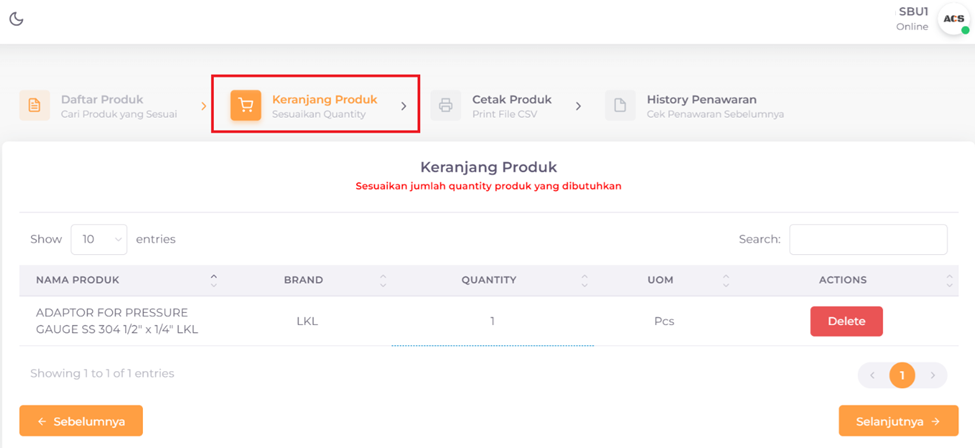Go to next page in pagination

(x=932, y=375)
